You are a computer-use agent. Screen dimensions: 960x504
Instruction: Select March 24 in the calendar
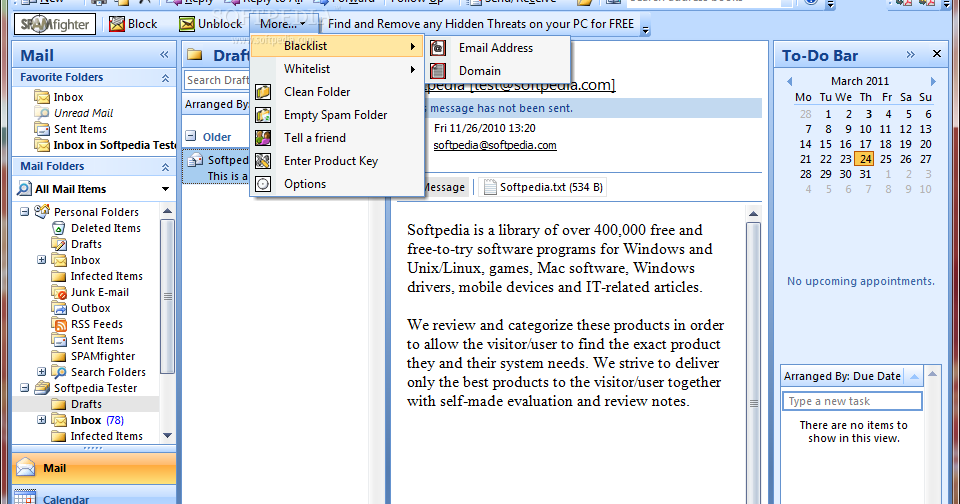(x=864, y=159)
